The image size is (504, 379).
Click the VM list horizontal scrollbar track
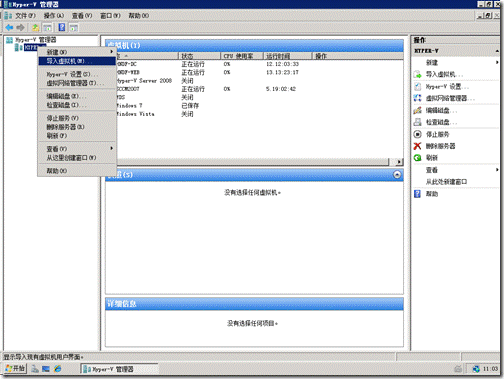(252, 162)
